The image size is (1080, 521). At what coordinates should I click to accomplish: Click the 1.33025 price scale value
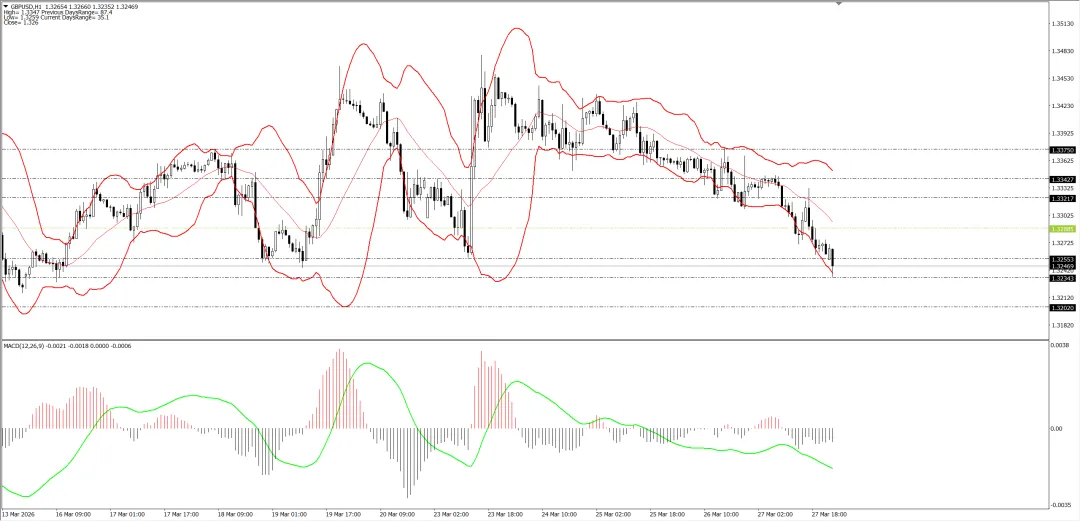click(1063, 215)
